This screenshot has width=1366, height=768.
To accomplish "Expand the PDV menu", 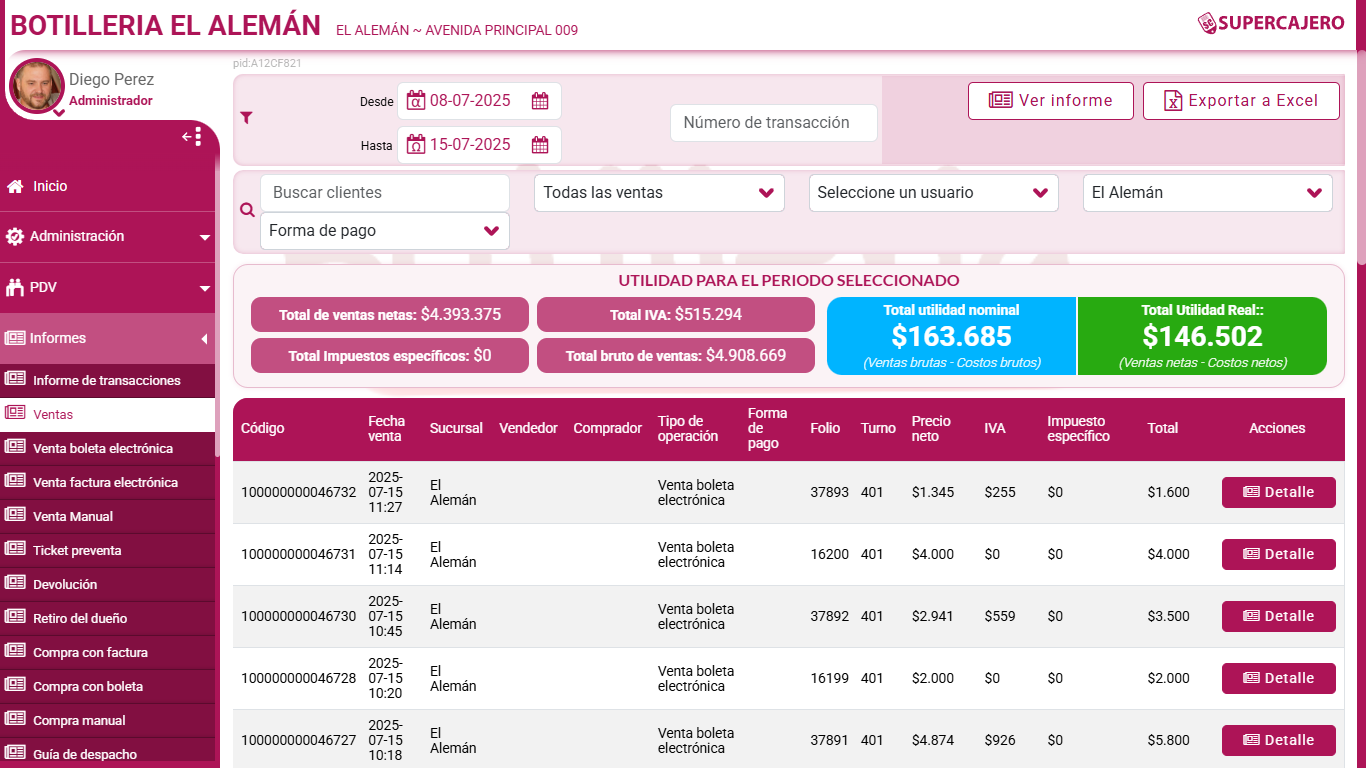I will 107,288.
